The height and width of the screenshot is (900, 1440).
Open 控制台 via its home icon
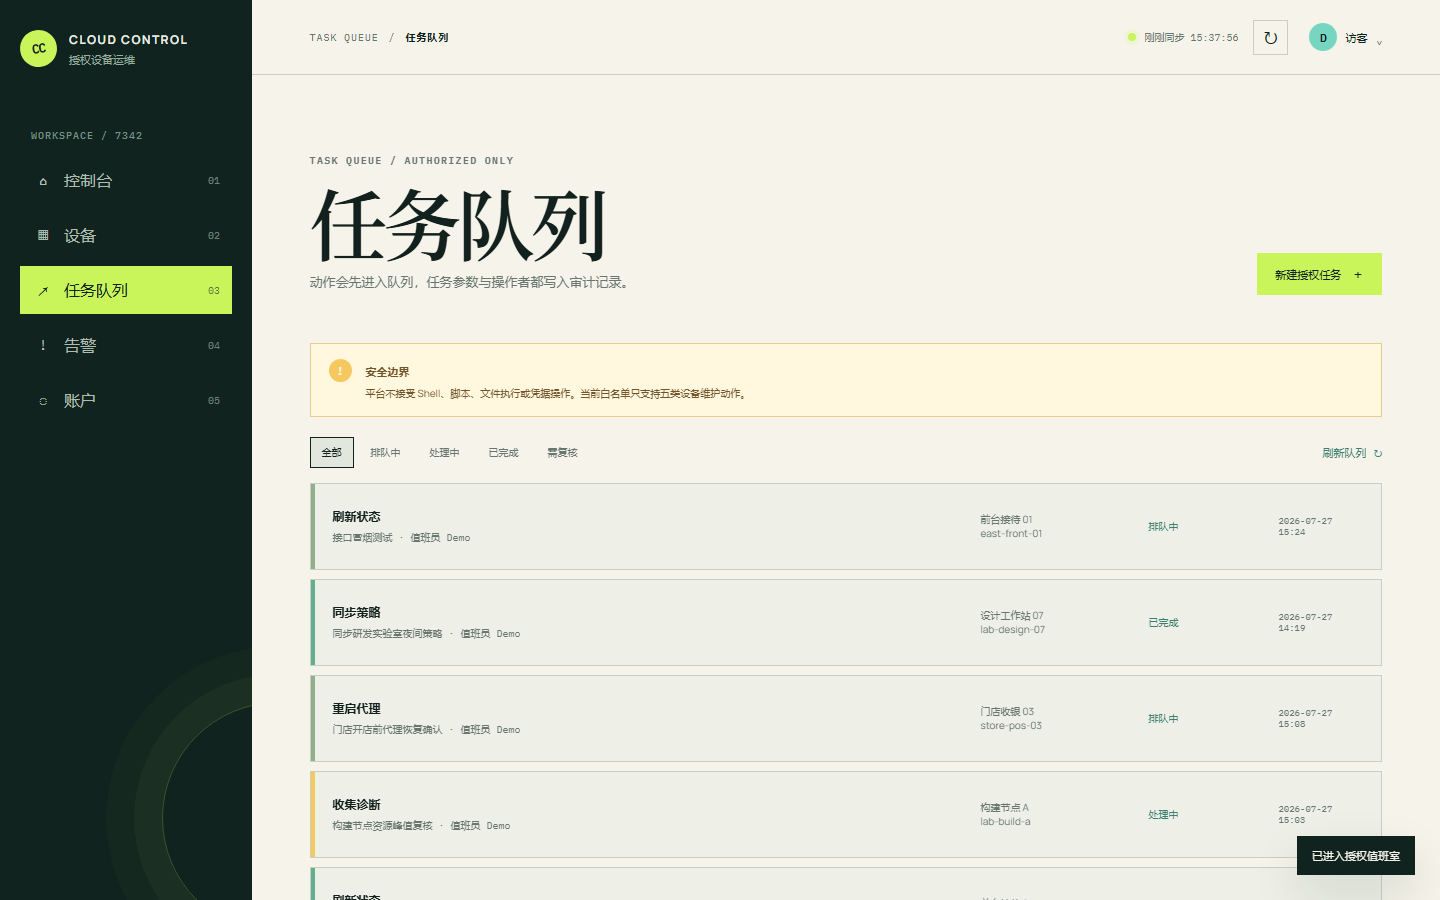43,181
